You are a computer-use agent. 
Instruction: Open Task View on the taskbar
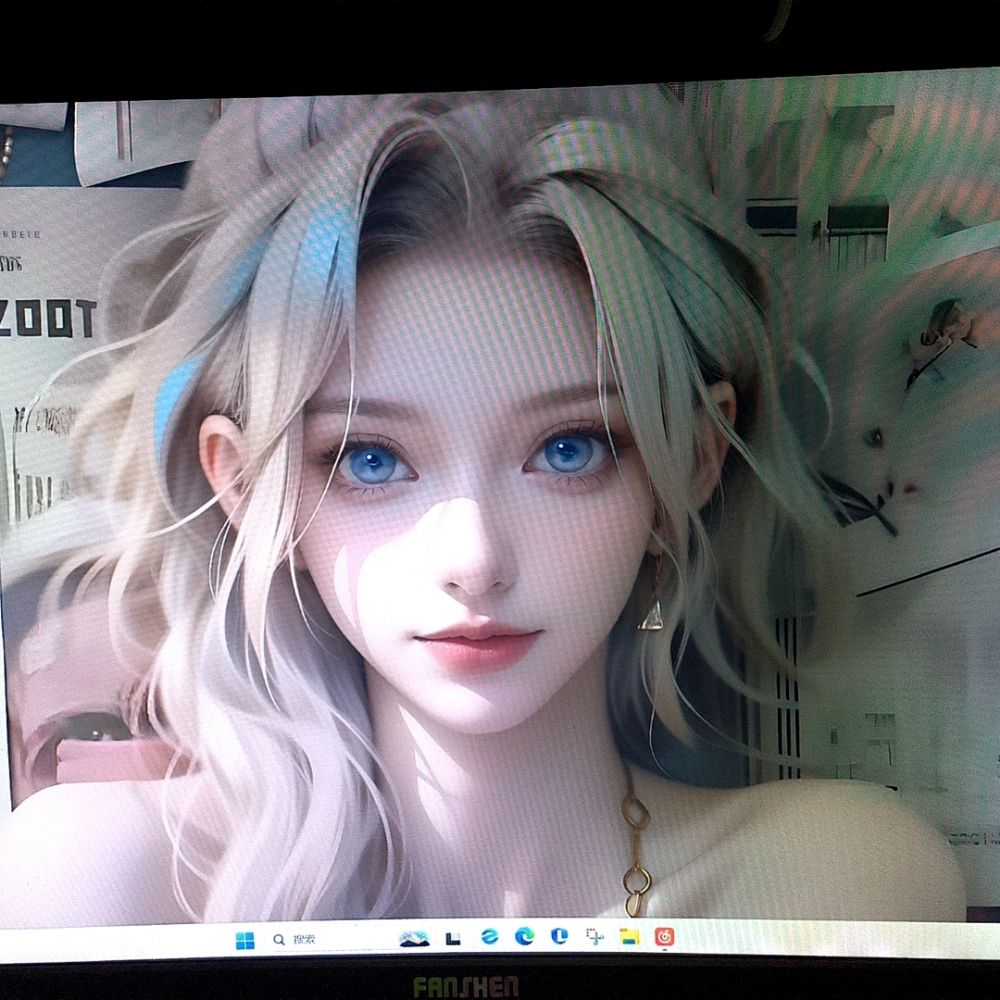(x=453, y=938)
